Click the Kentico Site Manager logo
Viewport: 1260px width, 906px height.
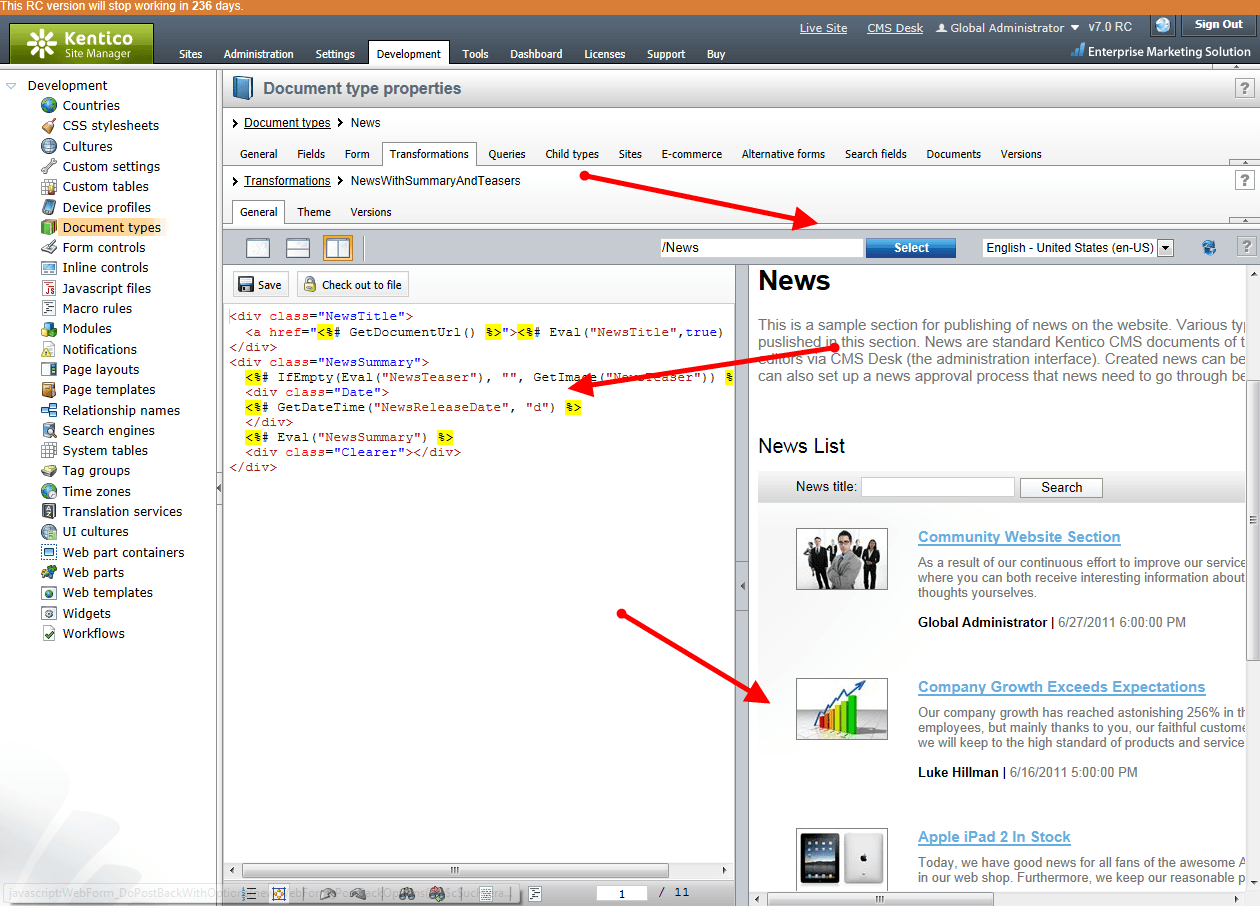click(x=82, y=44)
